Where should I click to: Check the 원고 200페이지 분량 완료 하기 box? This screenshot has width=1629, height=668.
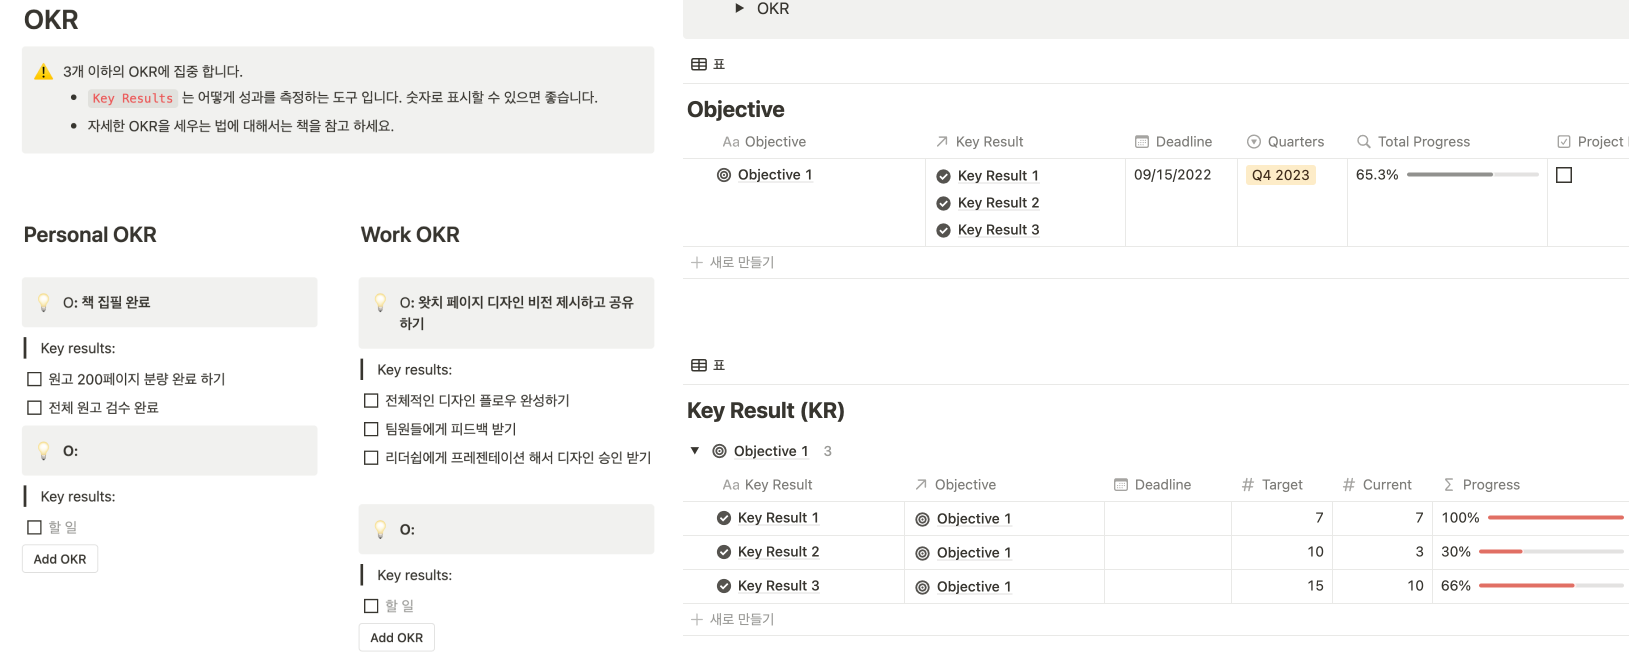[35, 379]
